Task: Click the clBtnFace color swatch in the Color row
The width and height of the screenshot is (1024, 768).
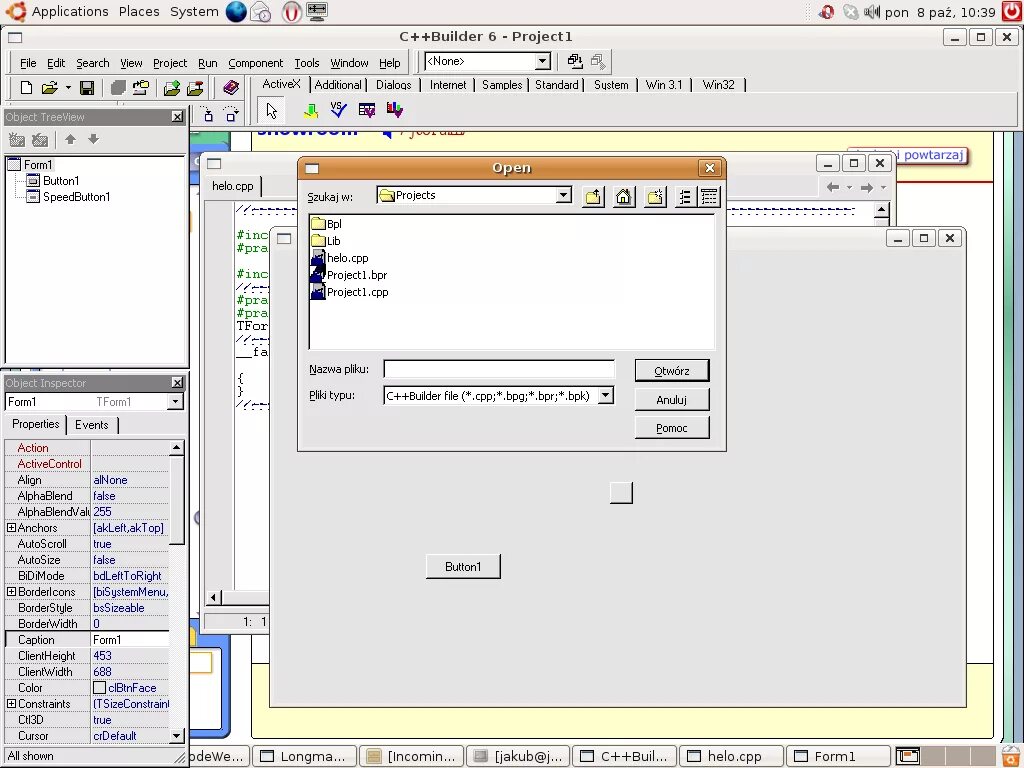Action: click(x=99, y=688)
